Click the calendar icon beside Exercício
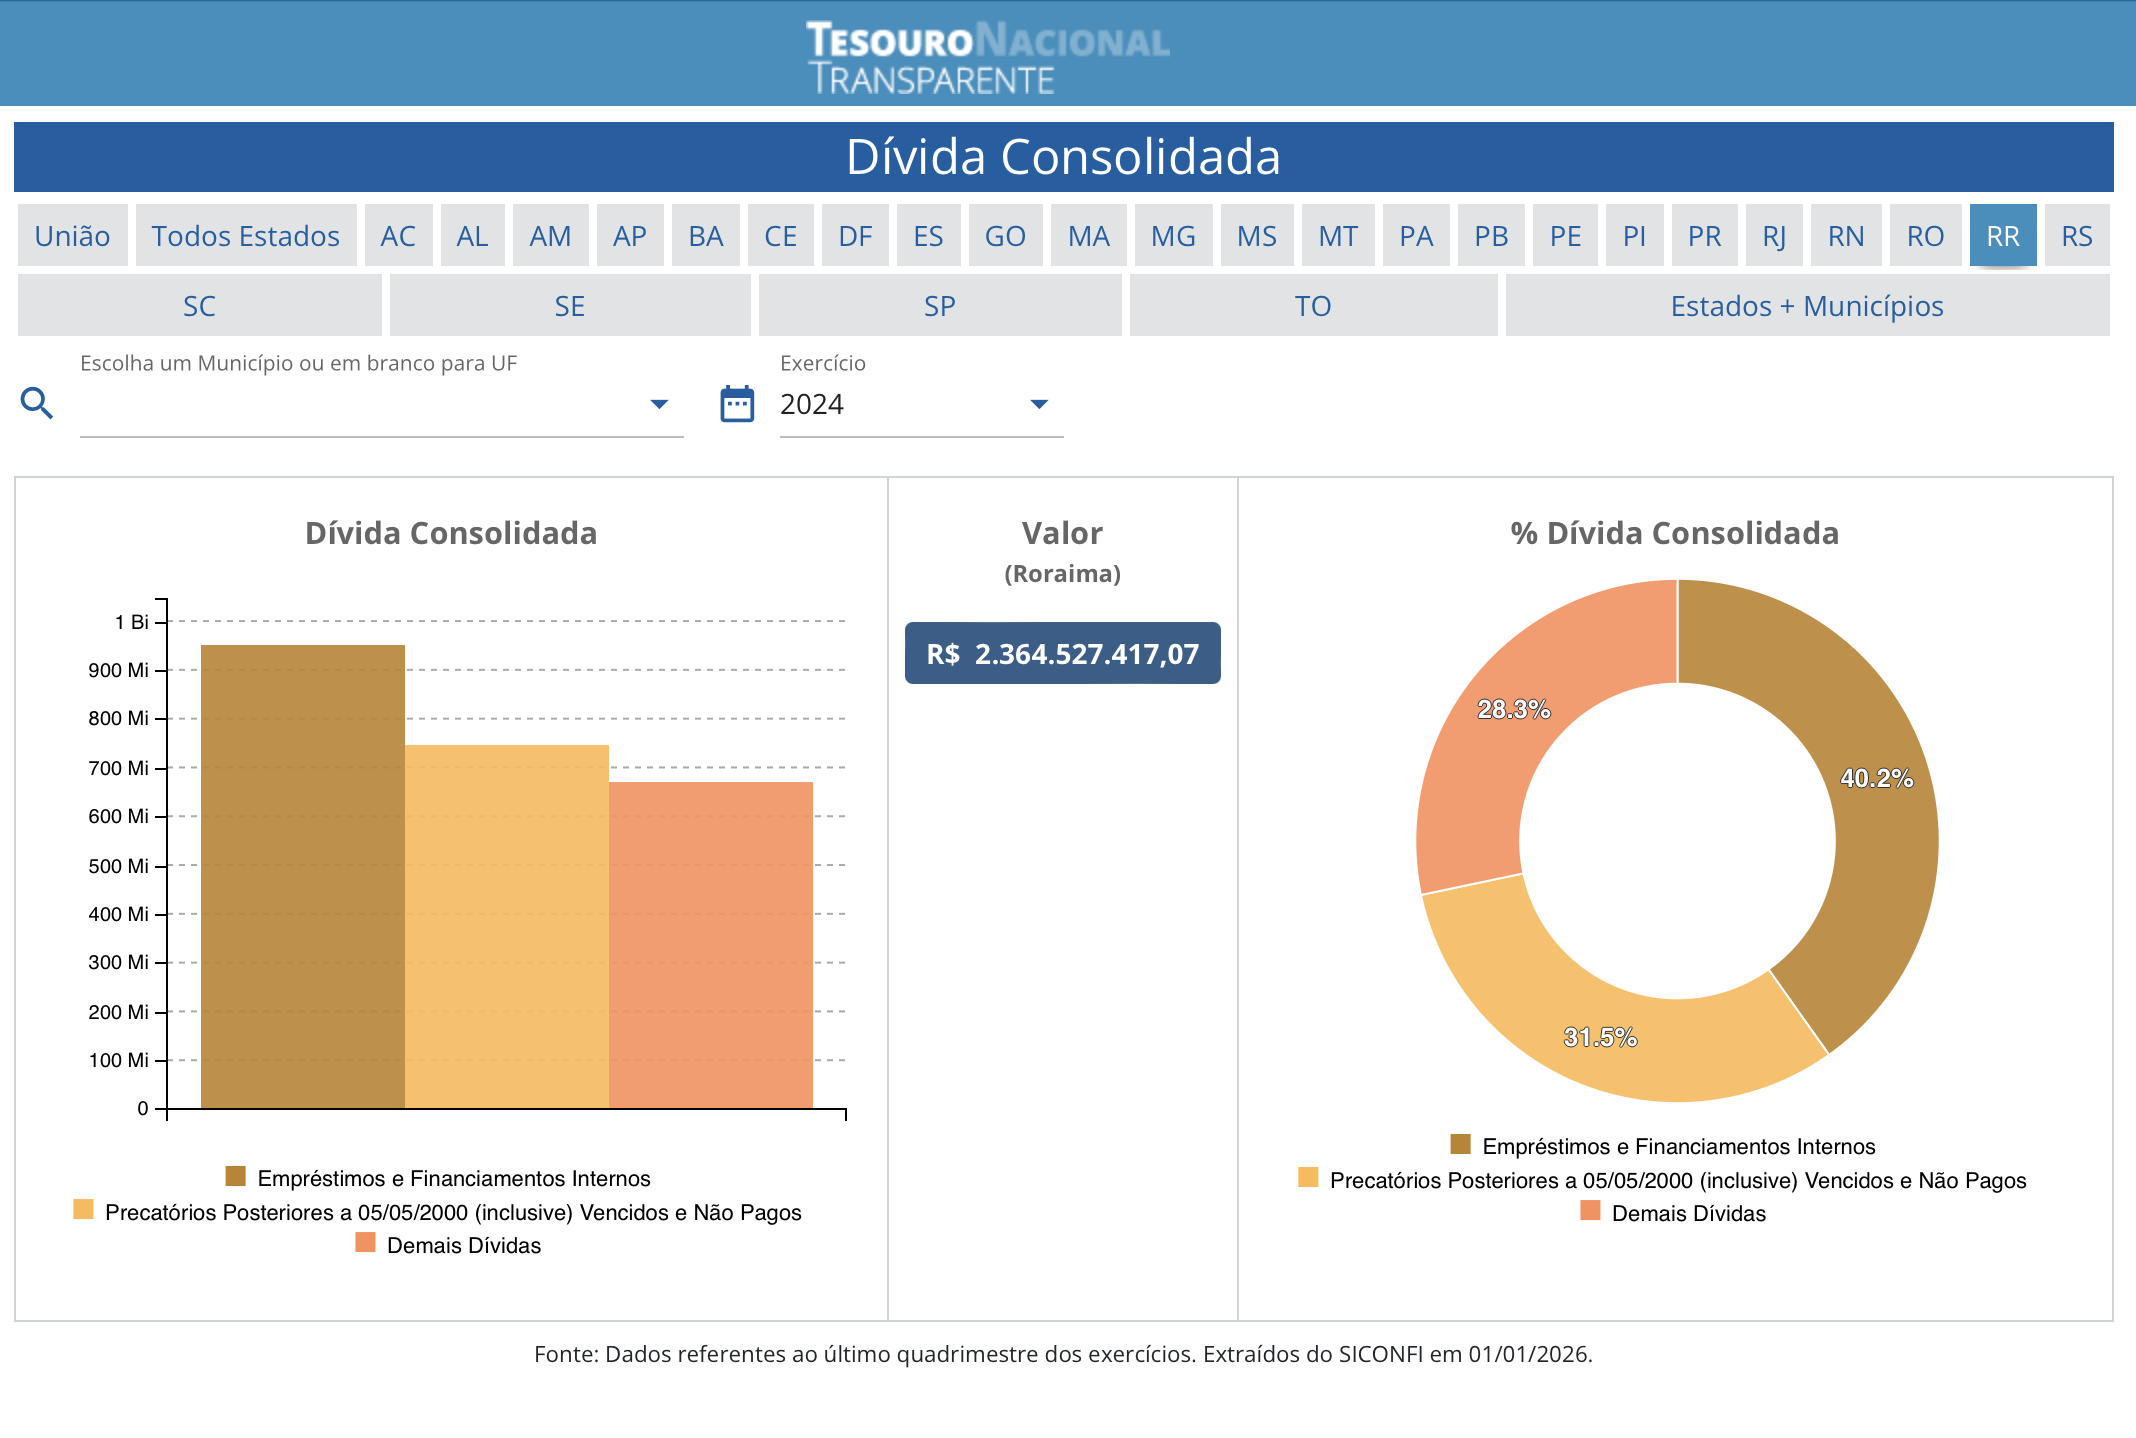 pyautogui.click(x=737, y=404)
